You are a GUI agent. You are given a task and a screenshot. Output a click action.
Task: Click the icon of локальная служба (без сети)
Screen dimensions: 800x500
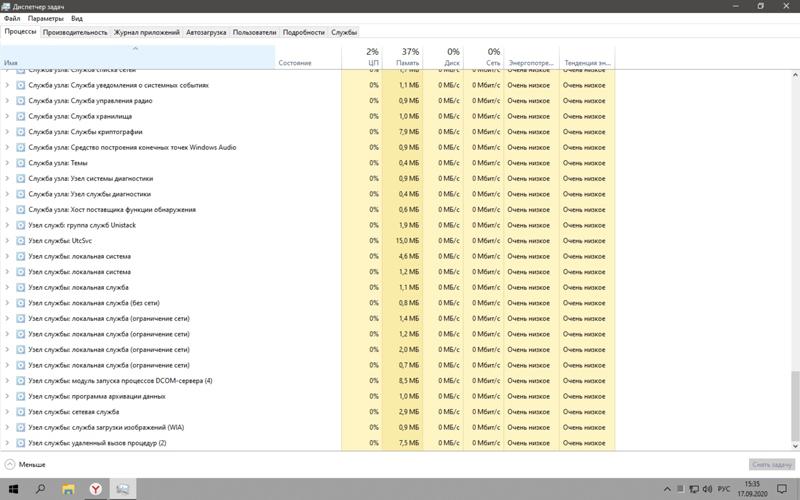(x=20, y=303)
